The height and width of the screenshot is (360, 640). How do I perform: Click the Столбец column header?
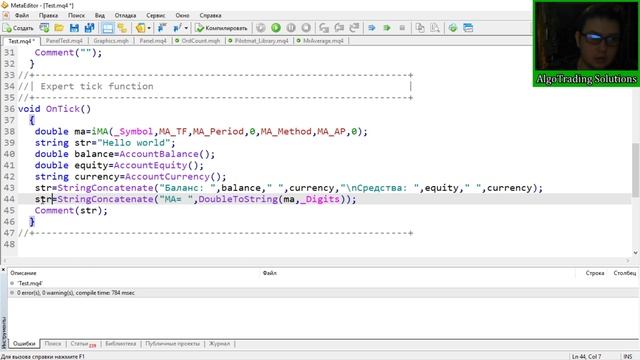click(x=624, y=273)
